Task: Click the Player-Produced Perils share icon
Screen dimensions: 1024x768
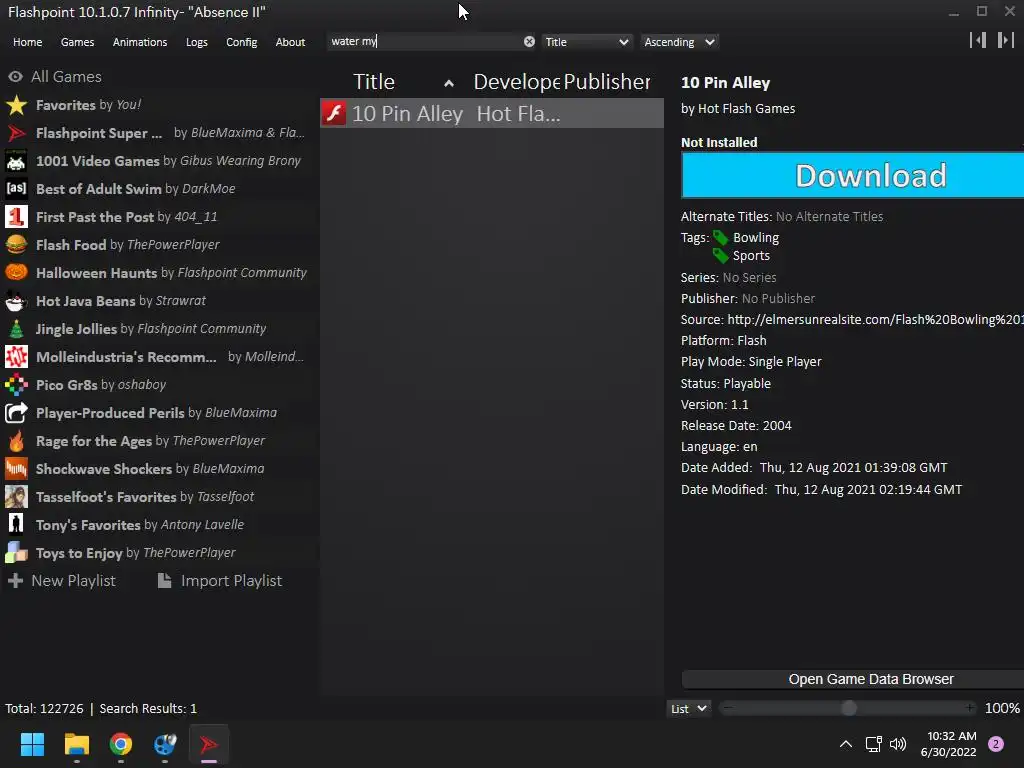Action: pos(16,413)
